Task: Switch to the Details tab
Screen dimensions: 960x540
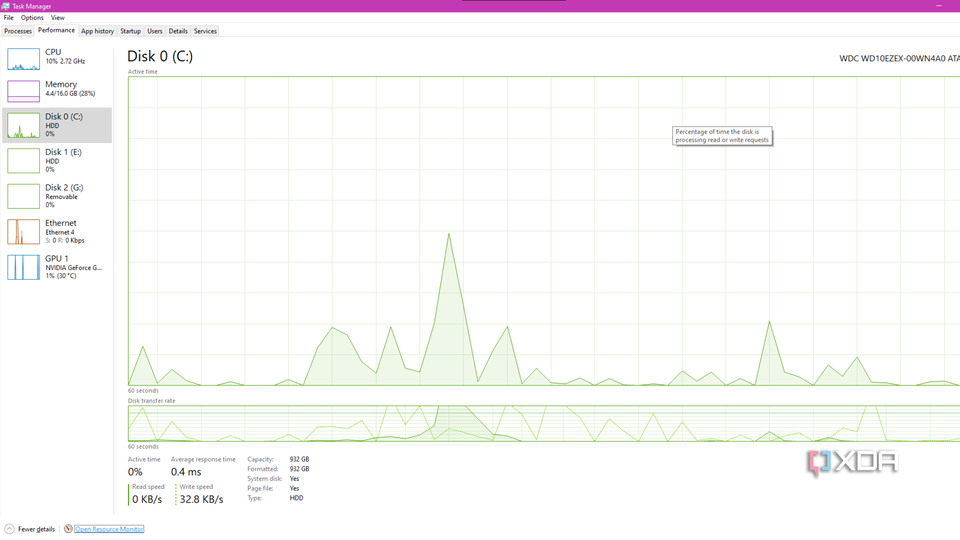Action: (178, 31)
